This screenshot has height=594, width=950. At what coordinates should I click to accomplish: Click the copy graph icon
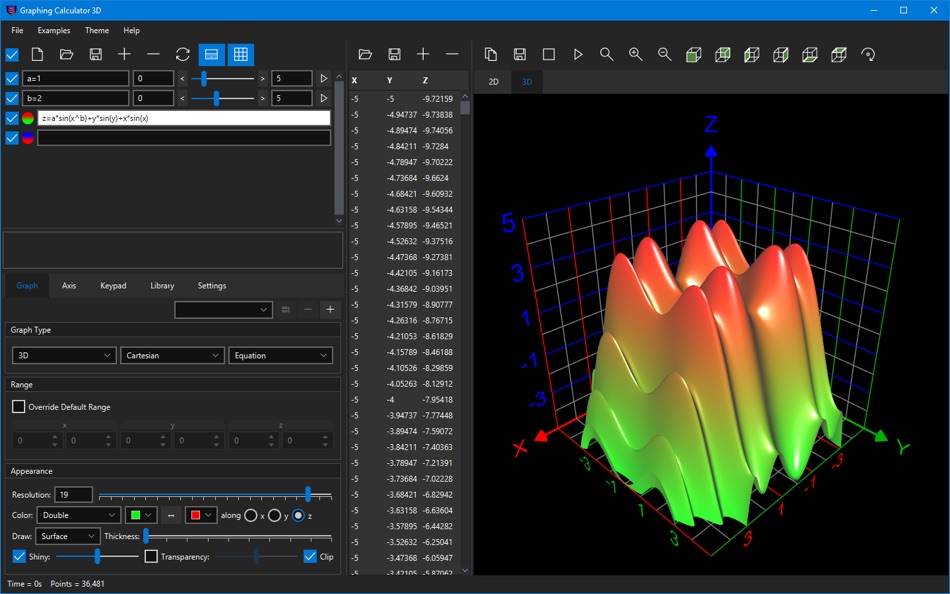tap(490, 54)
